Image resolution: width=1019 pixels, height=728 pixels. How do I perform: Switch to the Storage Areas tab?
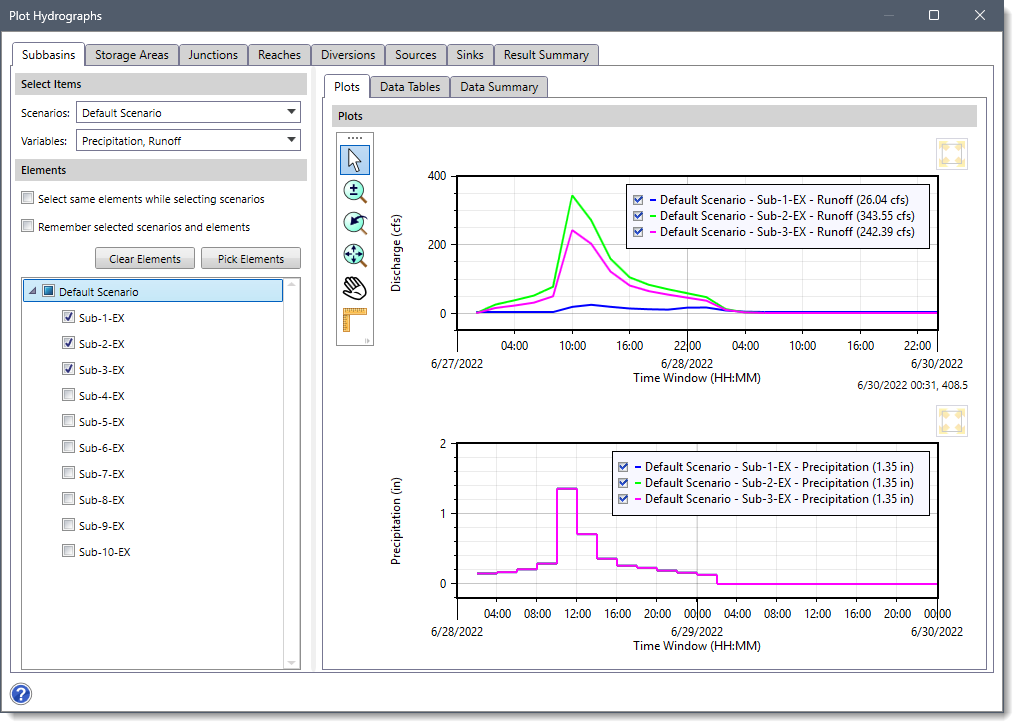(131, 55)
